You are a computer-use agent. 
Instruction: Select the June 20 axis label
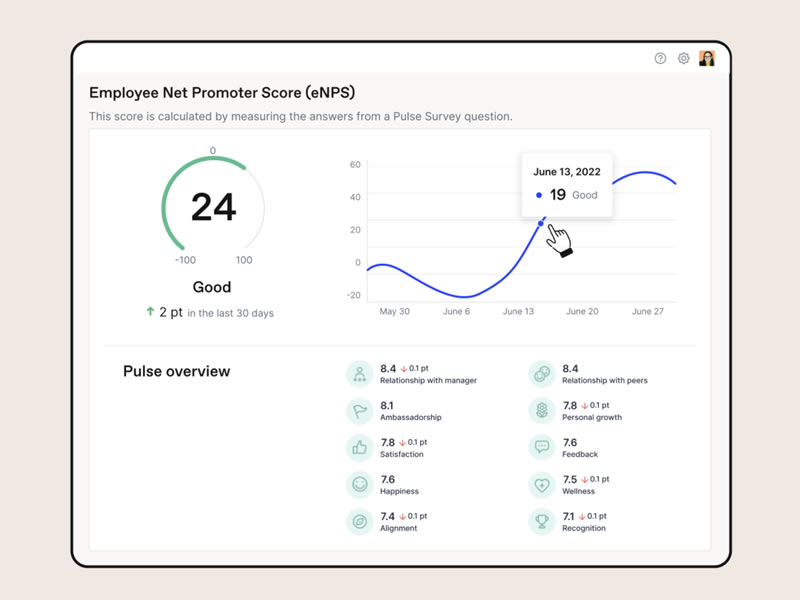582,312
